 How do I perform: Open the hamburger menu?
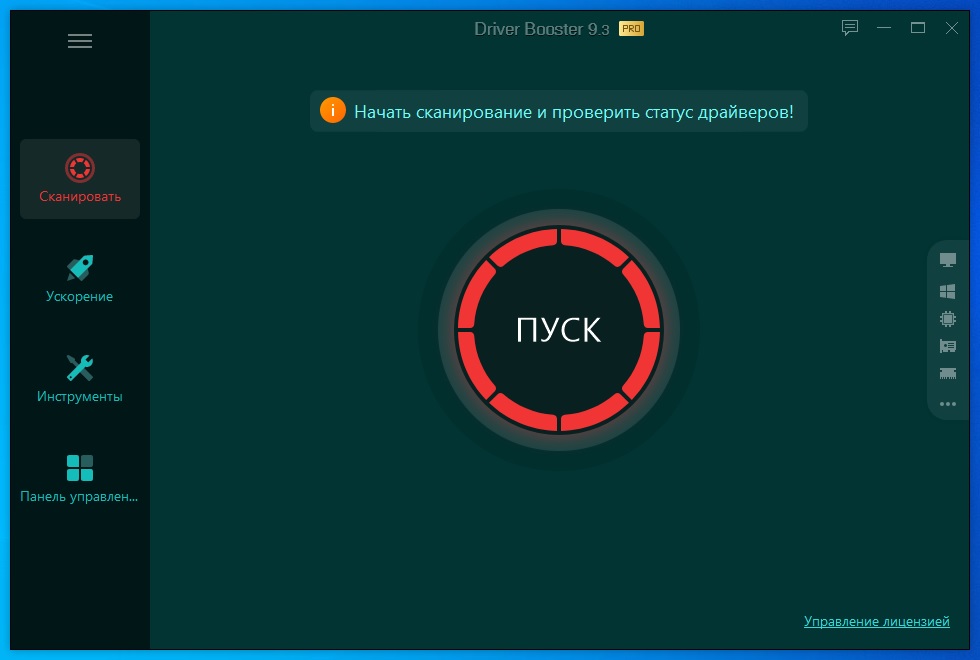click(x=80, y=41)
